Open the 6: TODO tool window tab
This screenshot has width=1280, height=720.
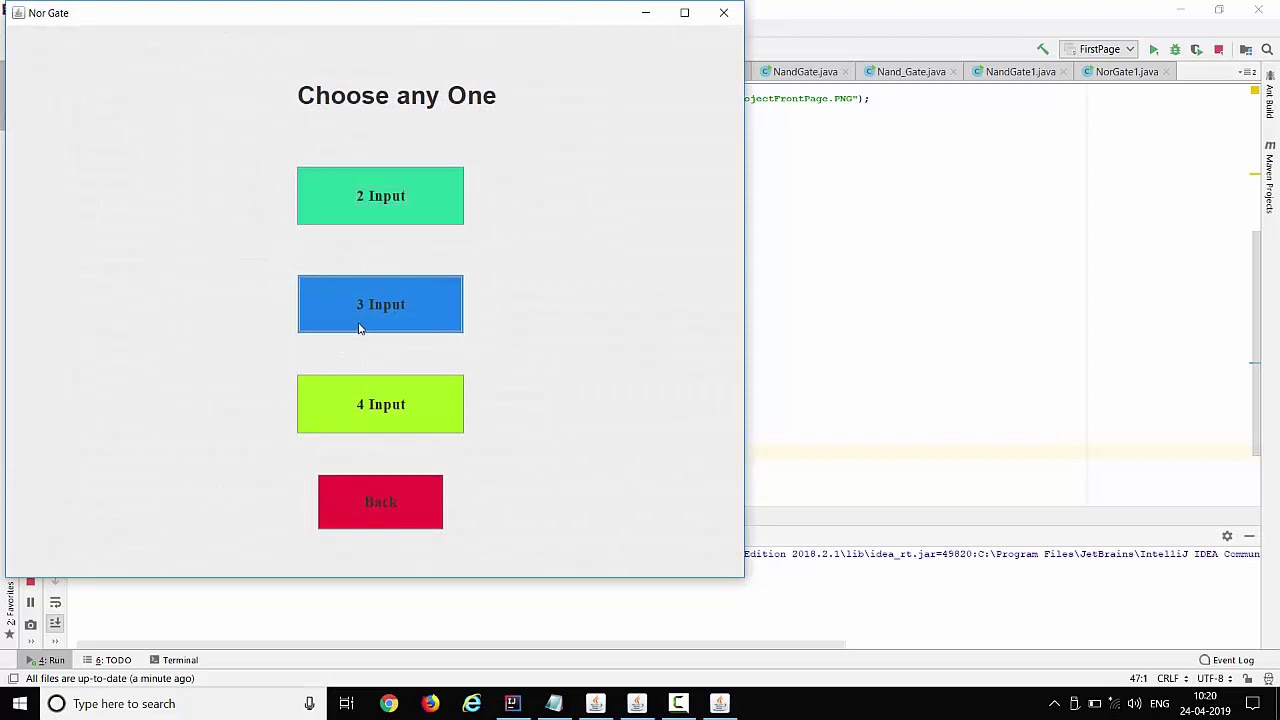point(107,660)
